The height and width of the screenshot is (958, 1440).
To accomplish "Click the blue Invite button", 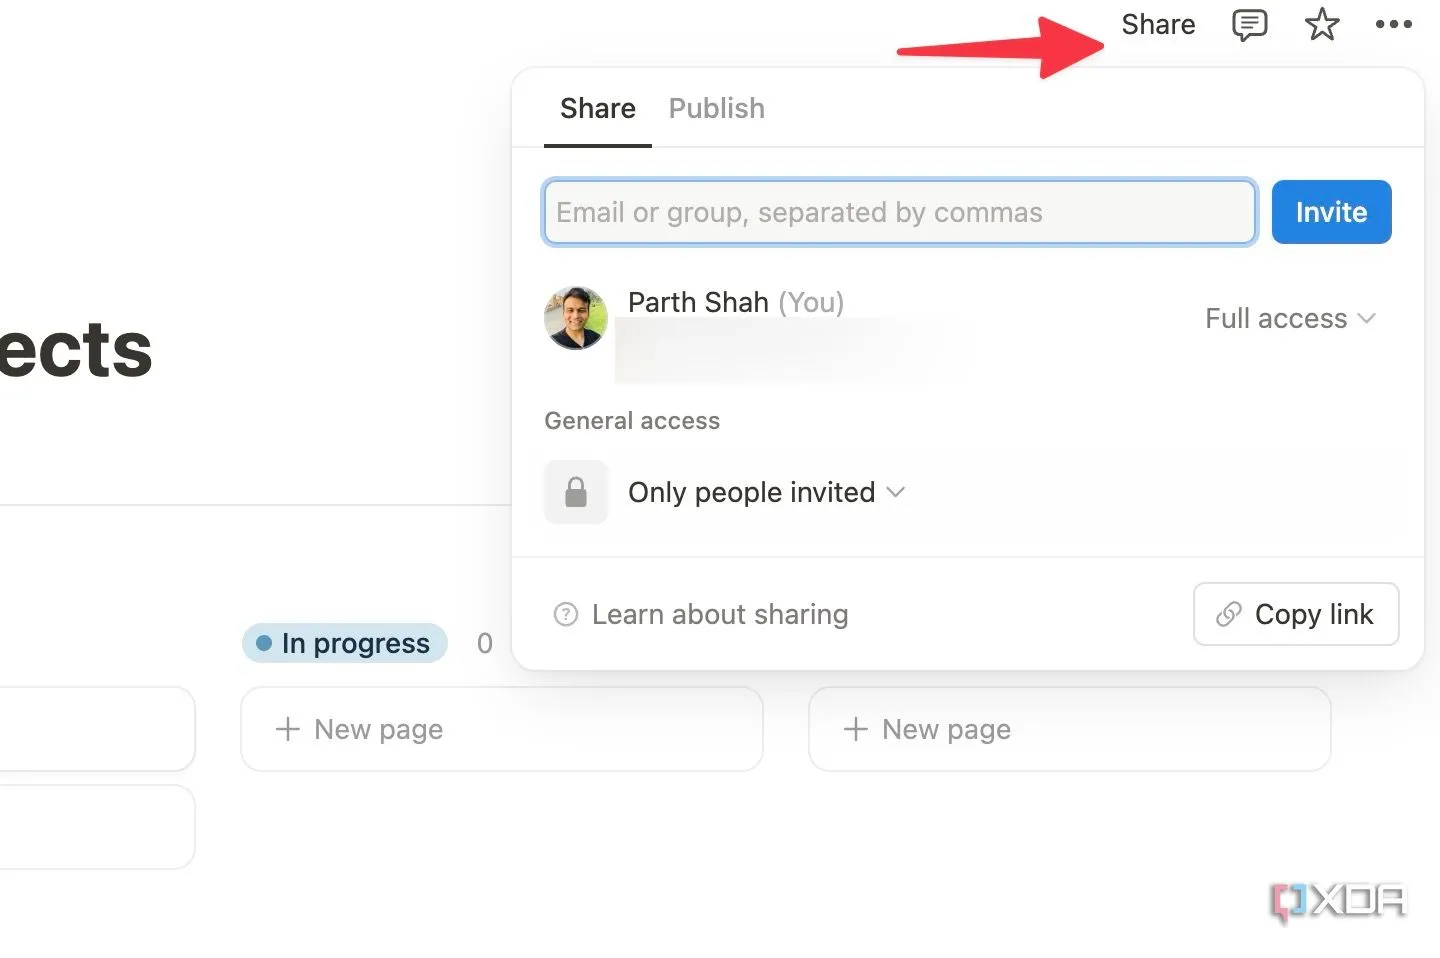I will pyautogui.click(x=1332, y=212).
